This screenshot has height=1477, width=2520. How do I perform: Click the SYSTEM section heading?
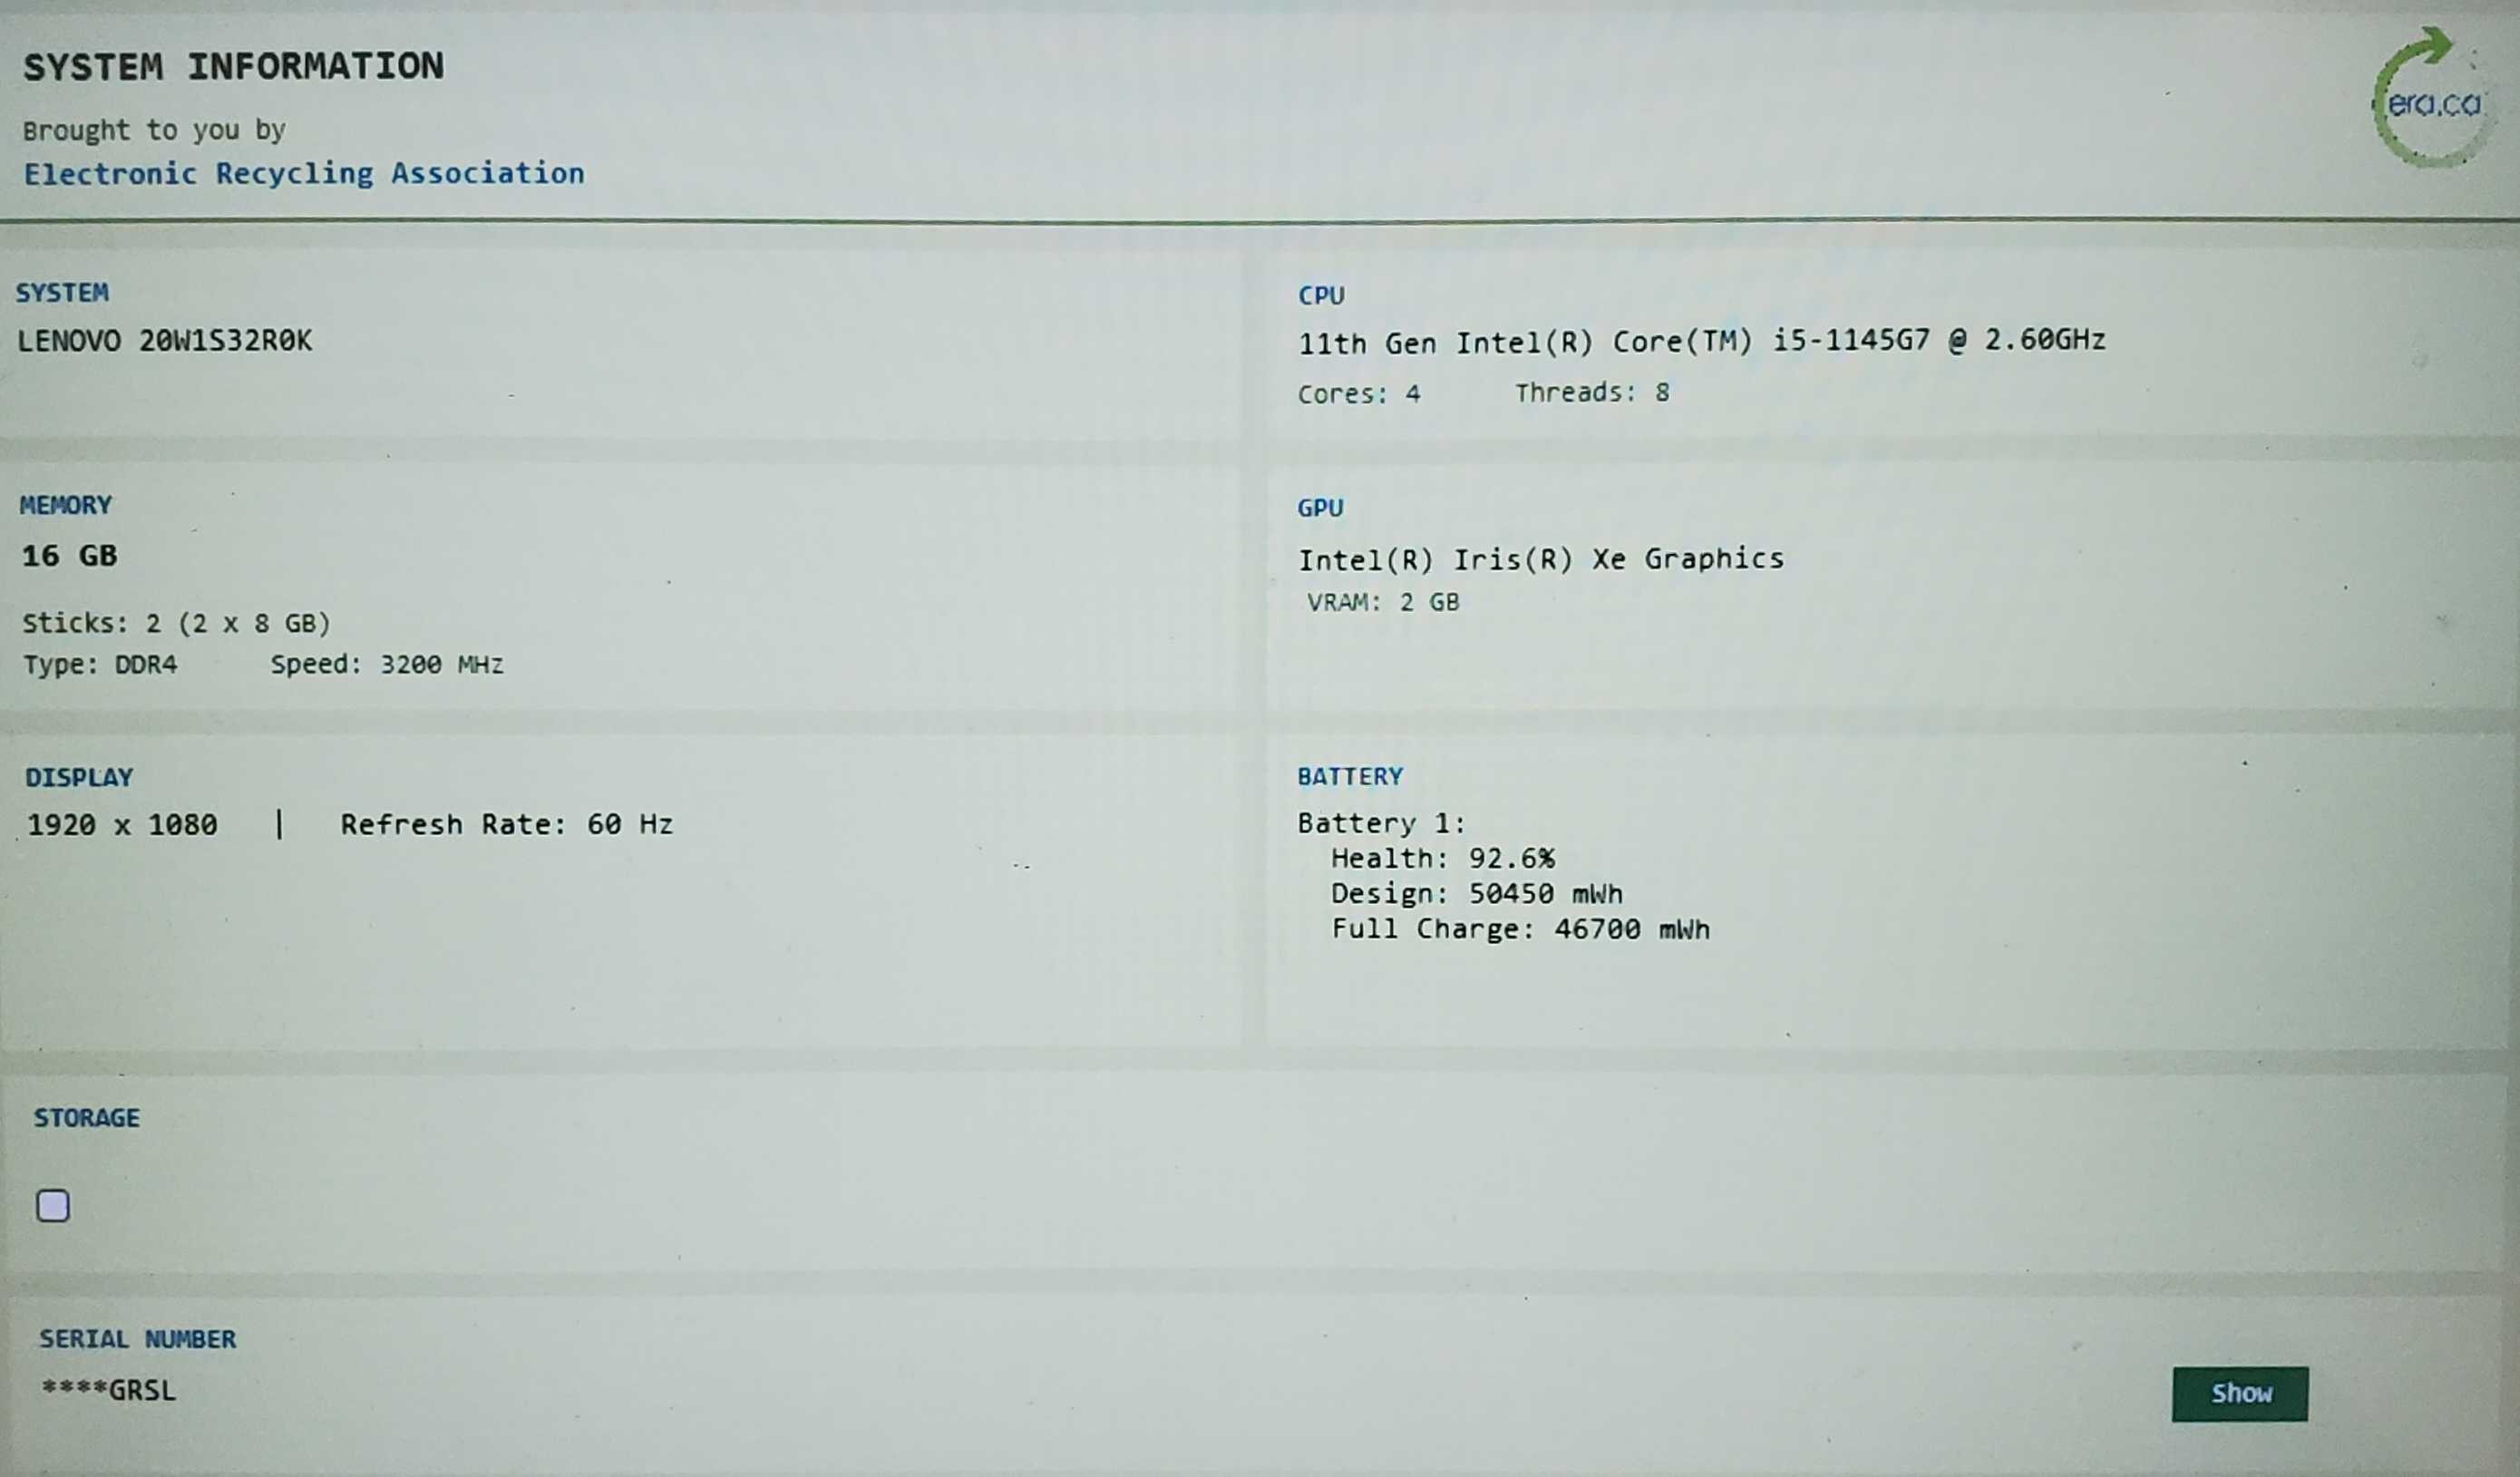62,292
